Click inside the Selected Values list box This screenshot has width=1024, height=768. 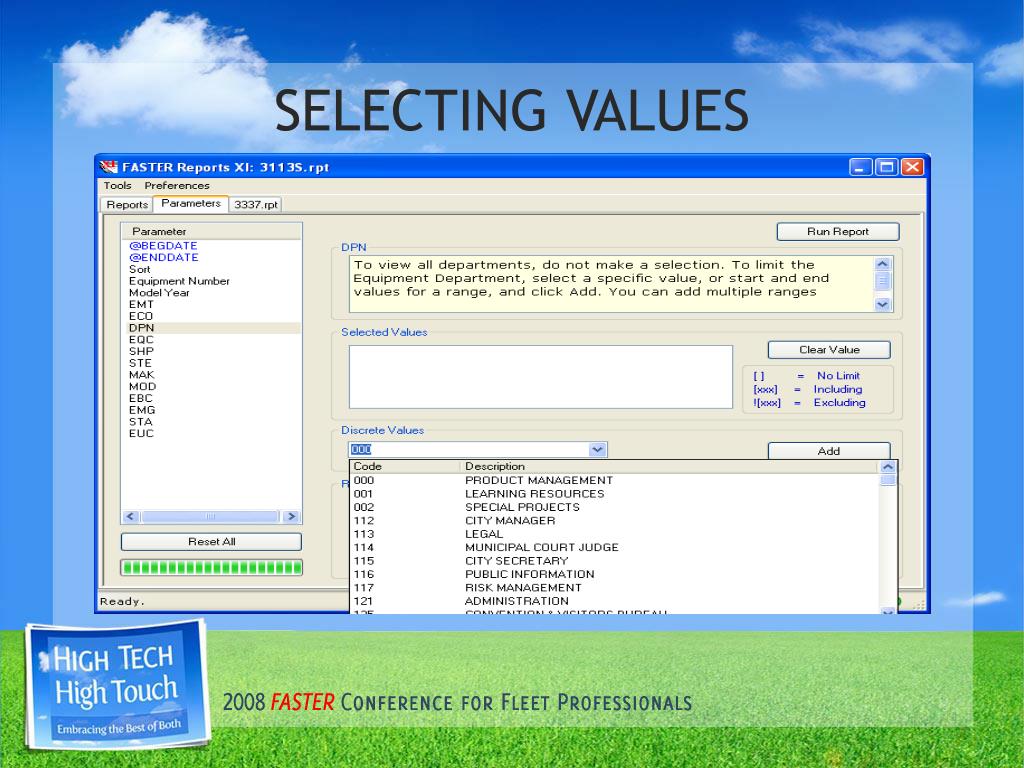tap(541, 377)
